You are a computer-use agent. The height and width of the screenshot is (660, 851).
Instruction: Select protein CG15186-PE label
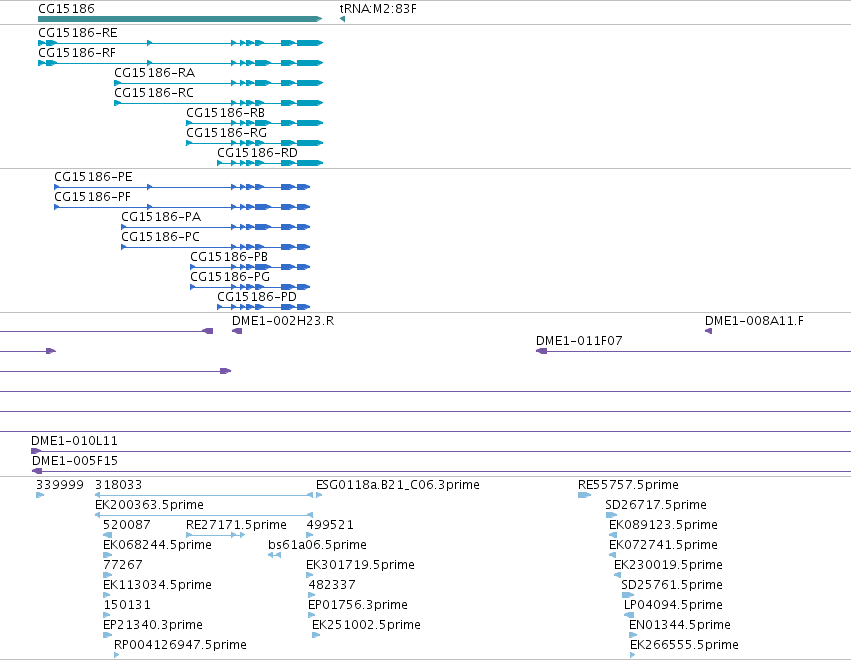point(93,177)
